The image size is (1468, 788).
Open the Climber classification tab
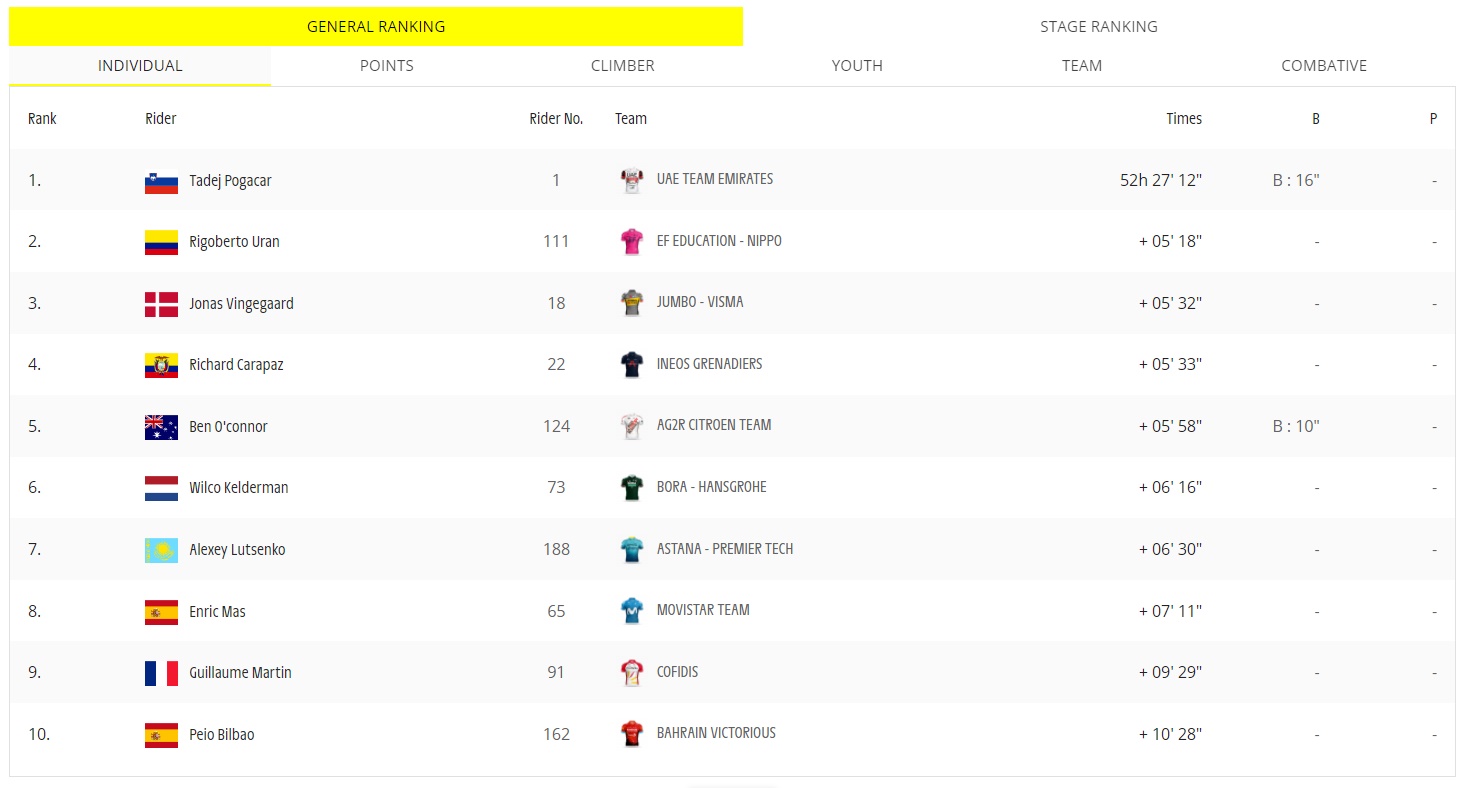click(623, 66)
